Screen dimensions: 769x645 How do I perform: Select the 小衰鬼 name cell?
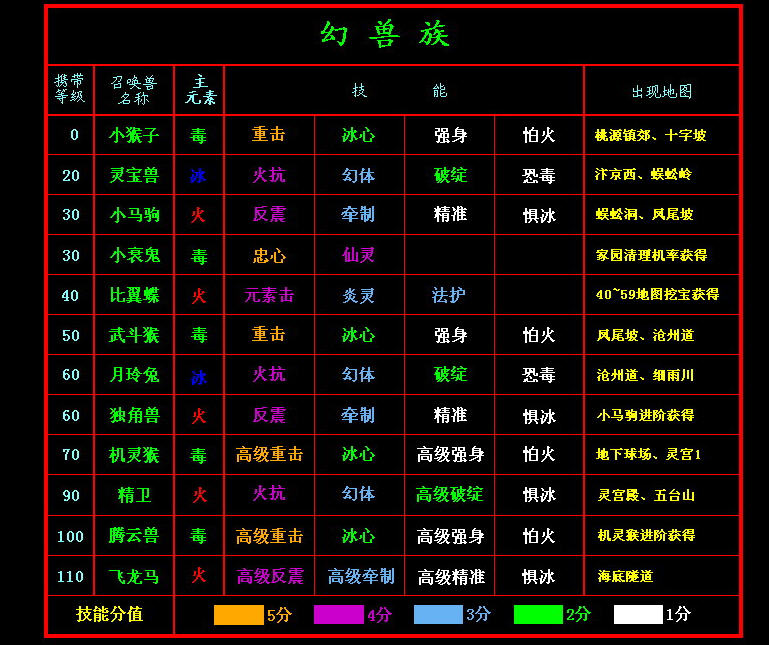click(x=134, y=255)
